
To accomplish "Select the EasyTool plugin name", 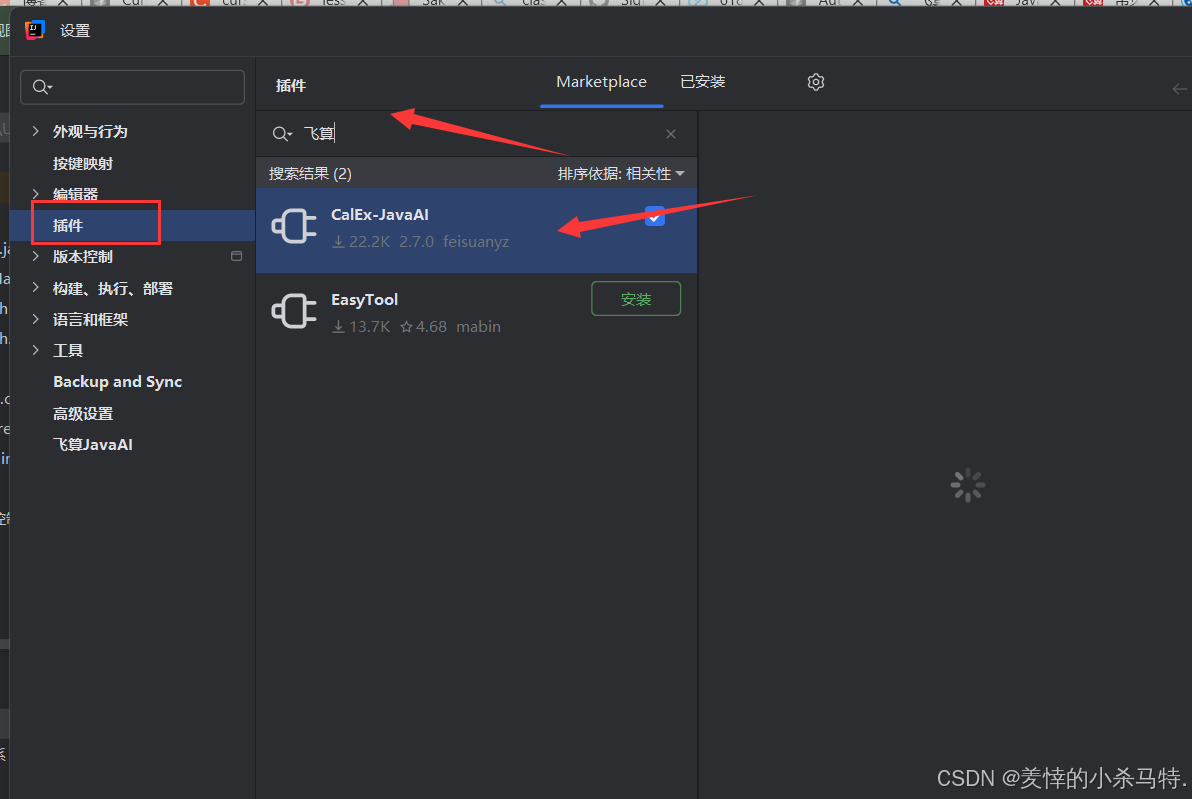I will (365, 300).
